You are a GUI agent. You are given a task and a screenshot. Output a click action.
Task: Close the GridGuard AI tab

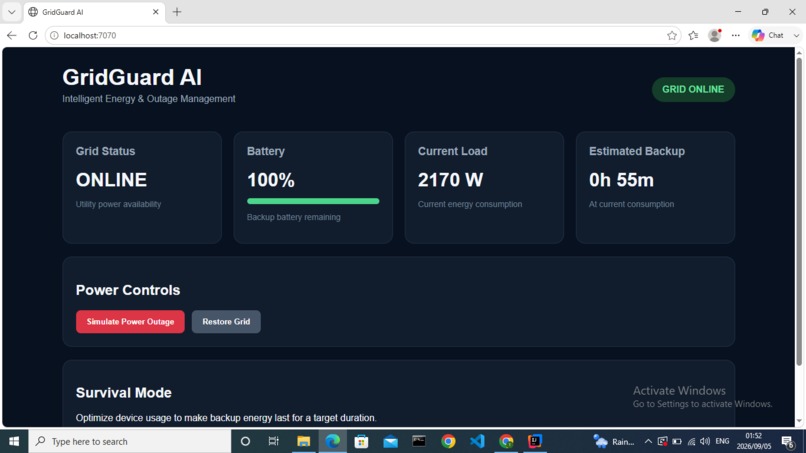coord(156,12)
